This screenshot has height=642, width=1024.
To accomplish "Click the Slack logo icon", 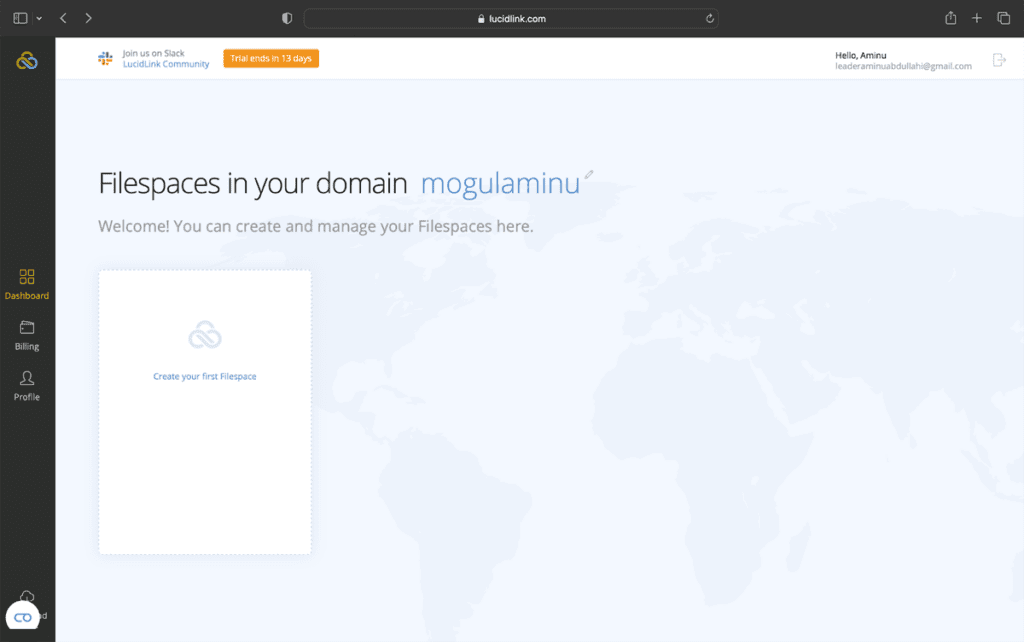I will pos(105,59).
